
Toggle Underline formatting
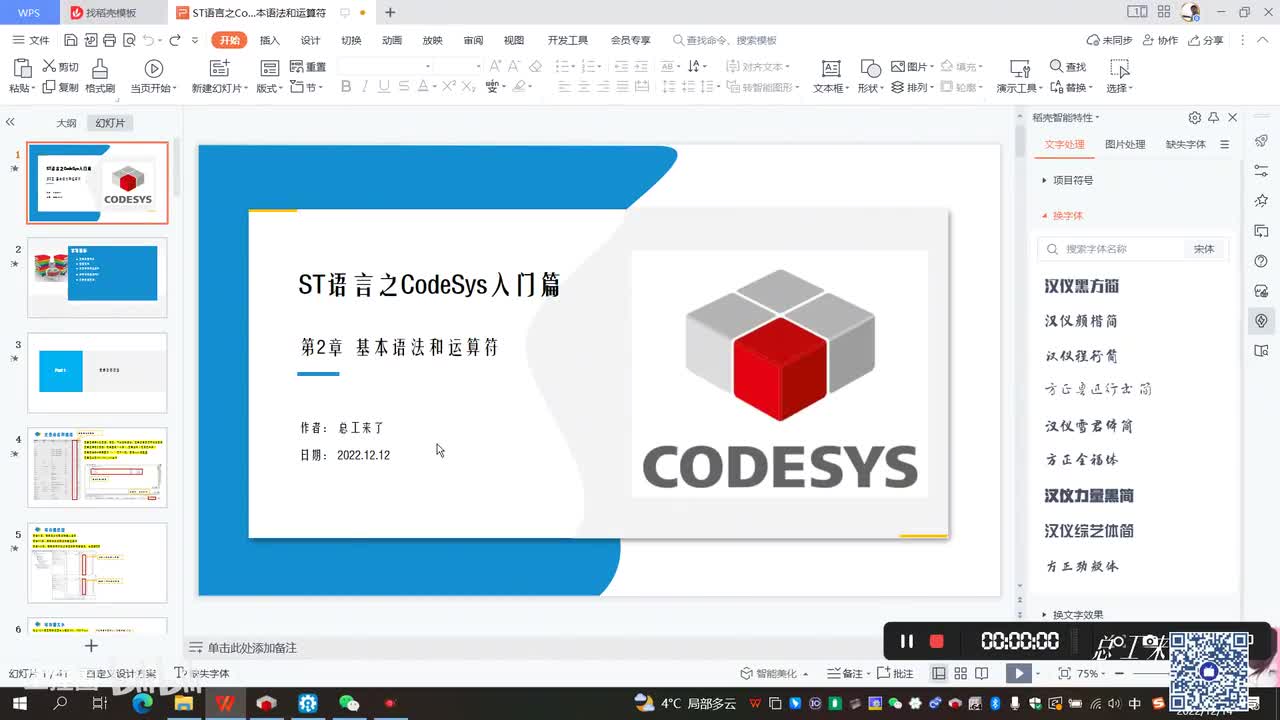tap(384, 87)
